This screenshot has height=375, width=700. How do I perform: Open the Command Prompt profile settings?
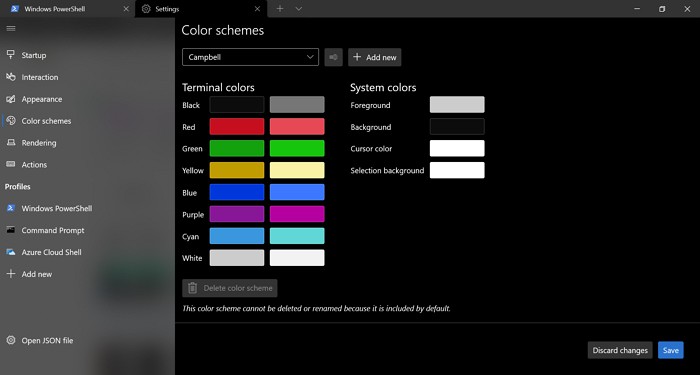pyautogui.click(x=88, y=230)
